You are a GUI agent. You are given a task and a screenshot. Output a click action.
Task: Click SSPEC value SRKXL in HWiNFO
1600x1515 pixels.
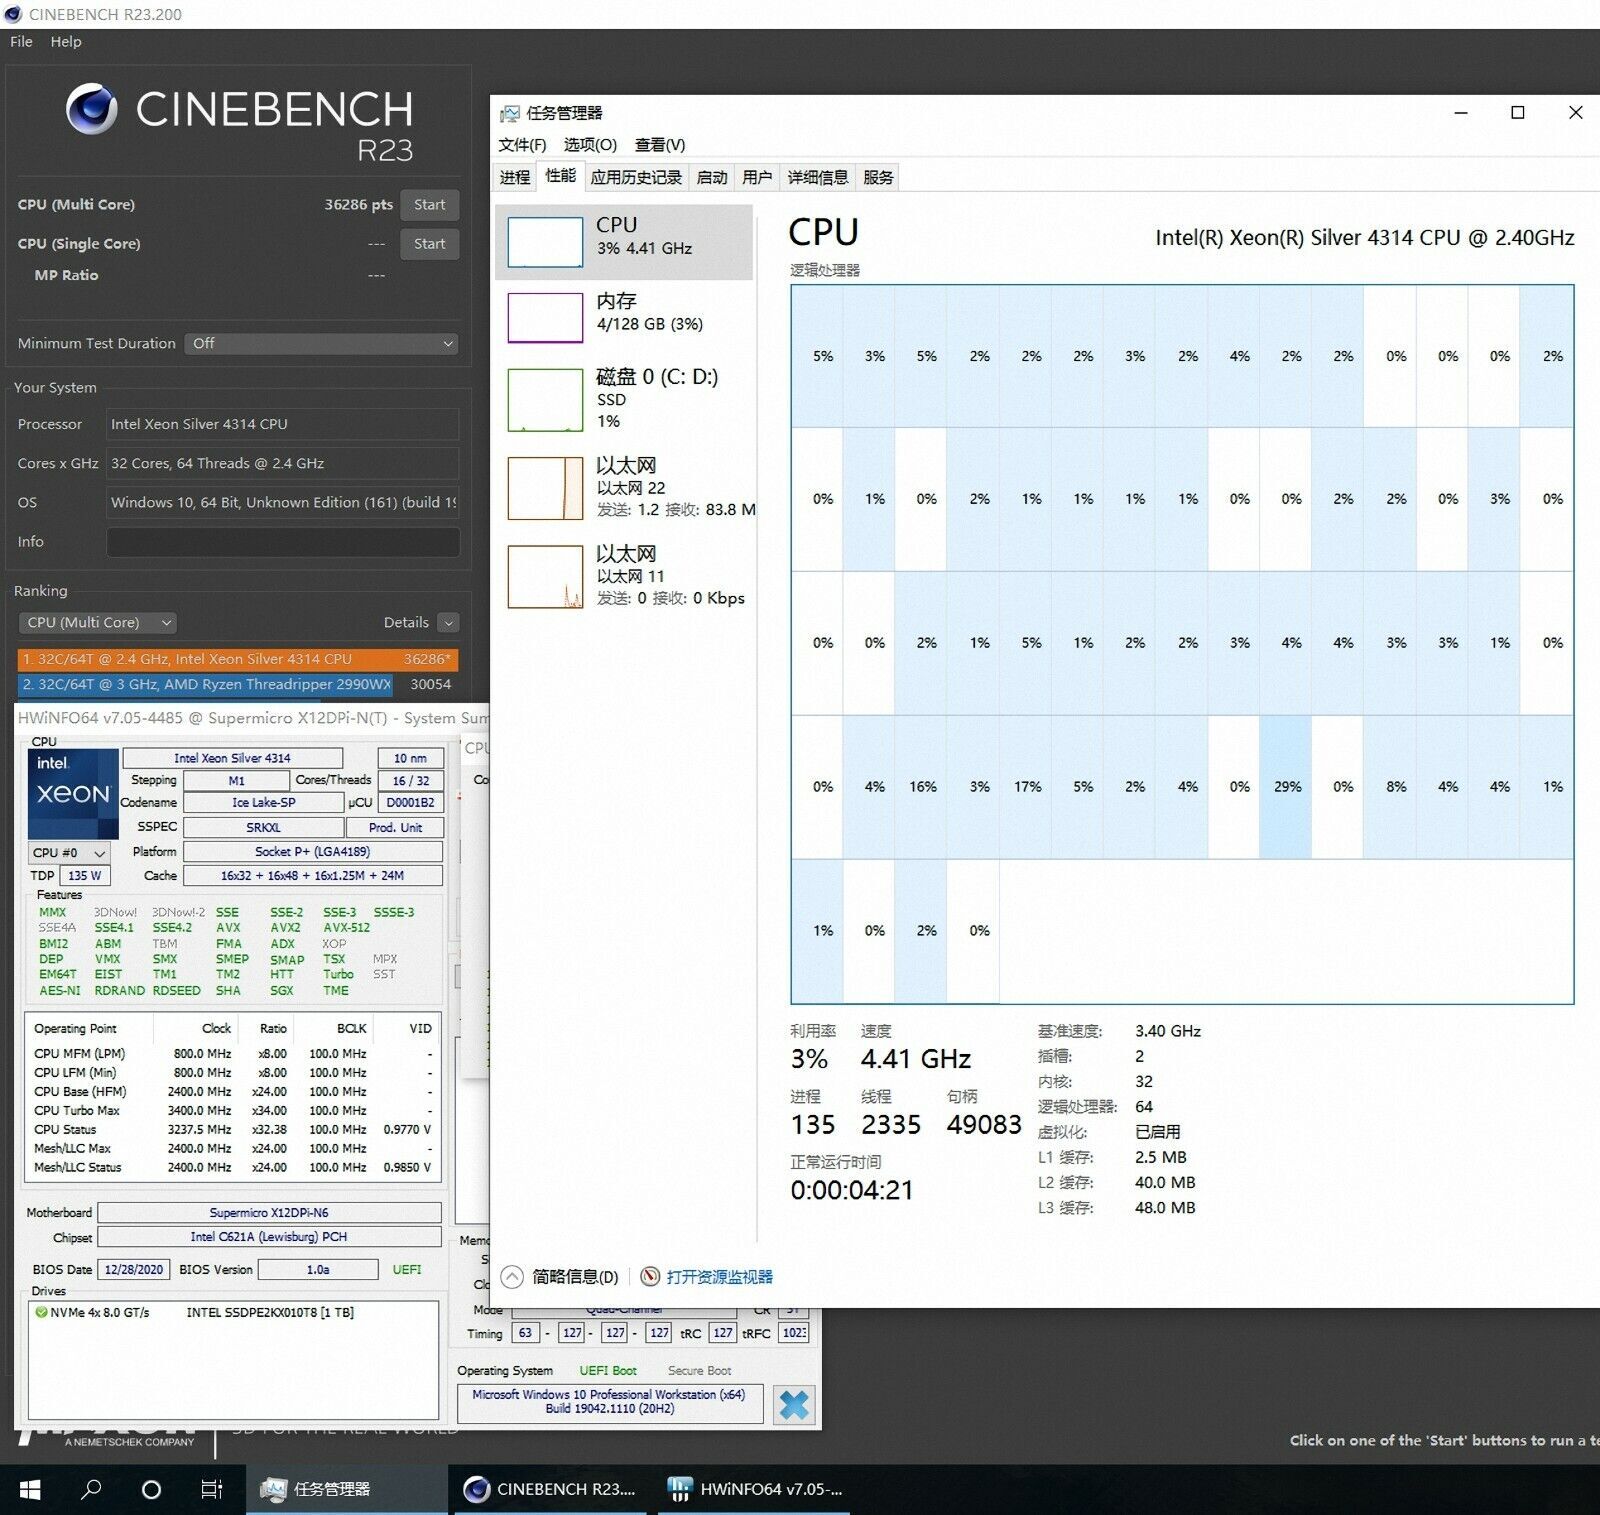pyautogui.click(x=263, y=828)
